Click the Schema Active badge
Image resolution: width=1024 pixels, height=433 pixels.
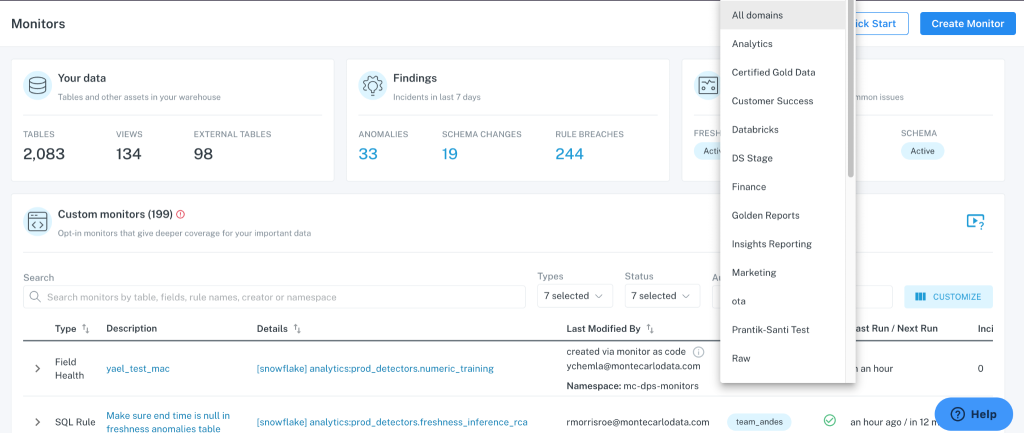click(922, 151)
